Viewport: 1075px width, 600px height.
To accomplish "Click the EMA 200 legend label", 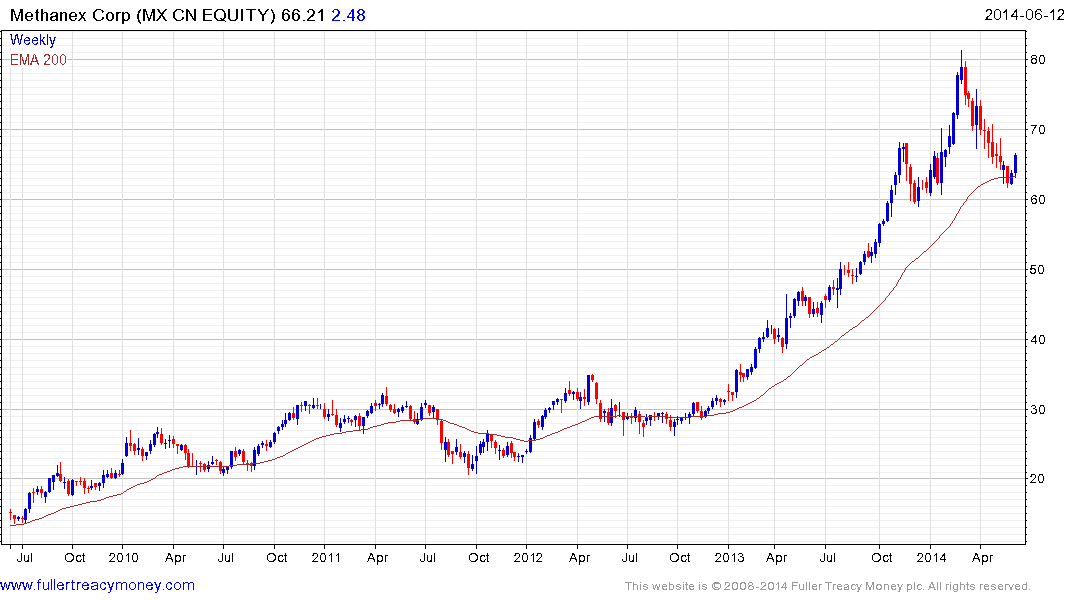I will [38, 60].
